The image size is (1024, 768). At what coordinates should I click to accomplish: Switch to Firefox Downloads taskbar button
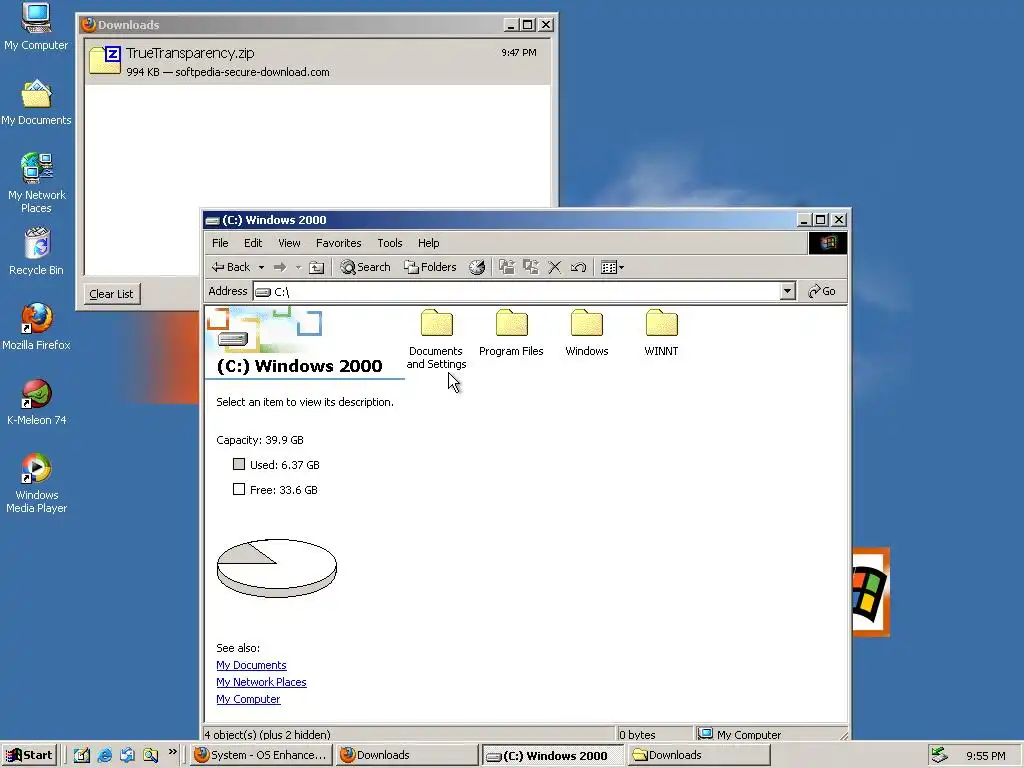click(x=407, y=755)
